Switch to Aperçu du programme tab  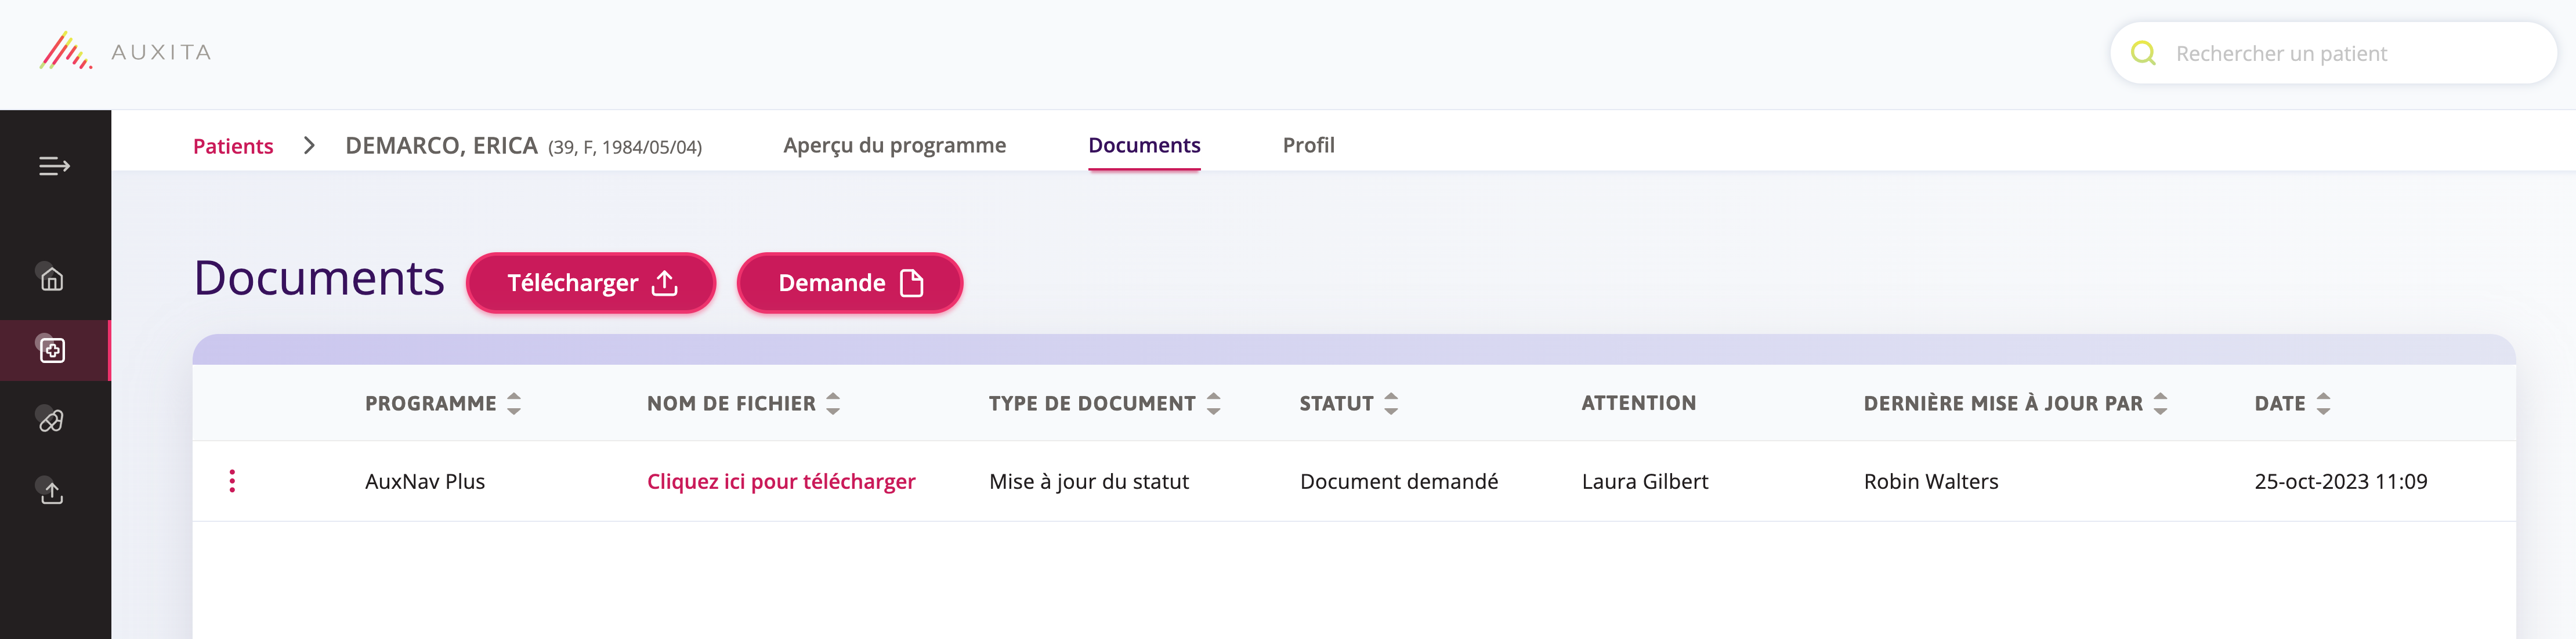click(894, 145)
